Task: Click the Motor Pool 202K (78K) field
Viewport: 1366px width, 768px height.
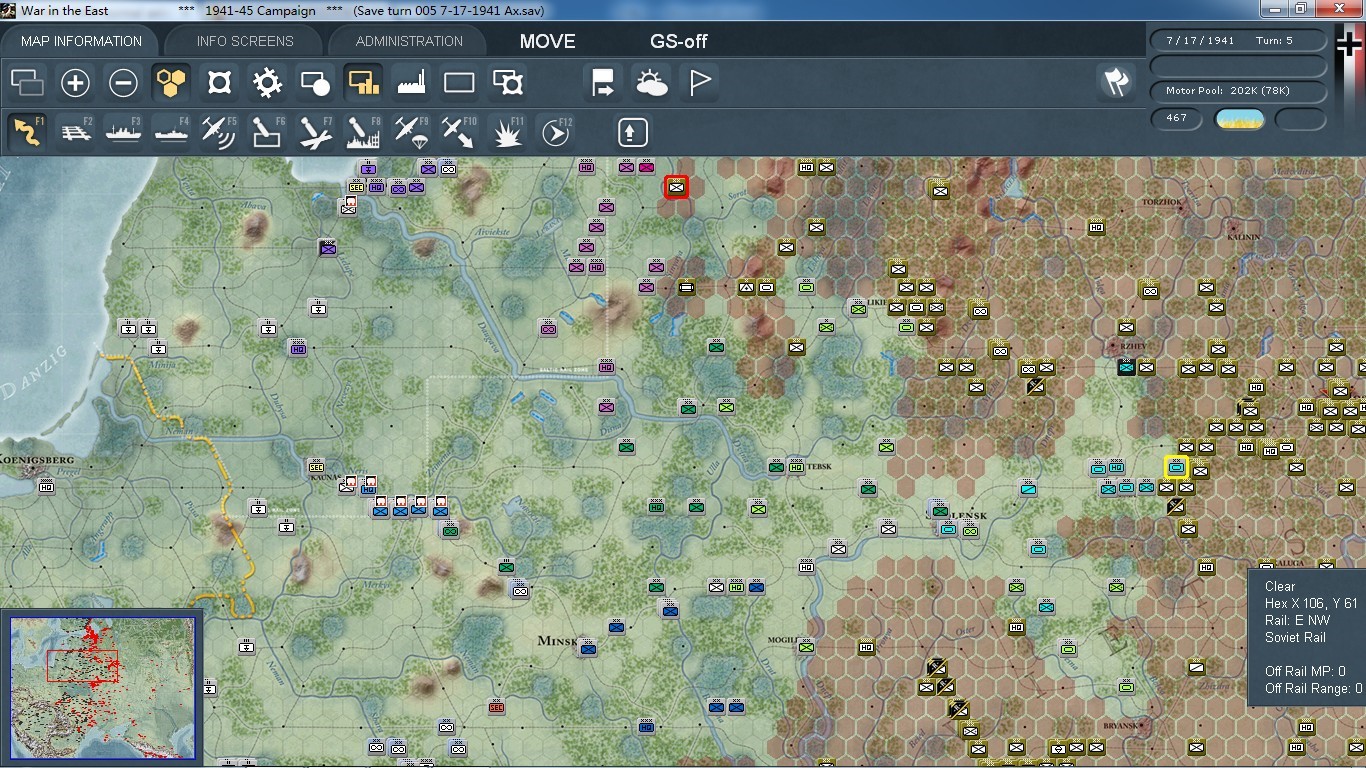Action: pos(1238,91)
